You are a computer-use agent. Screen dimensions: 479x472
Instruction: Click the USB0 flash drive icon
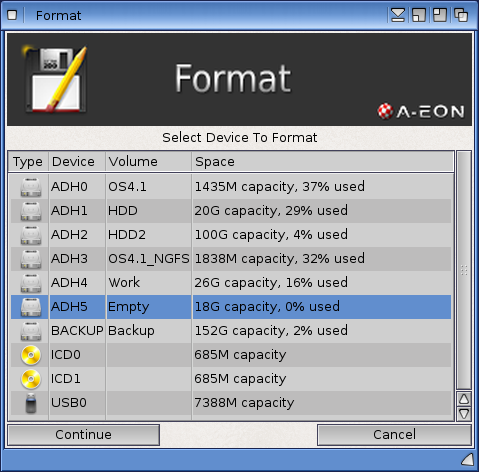pos(31,403)
